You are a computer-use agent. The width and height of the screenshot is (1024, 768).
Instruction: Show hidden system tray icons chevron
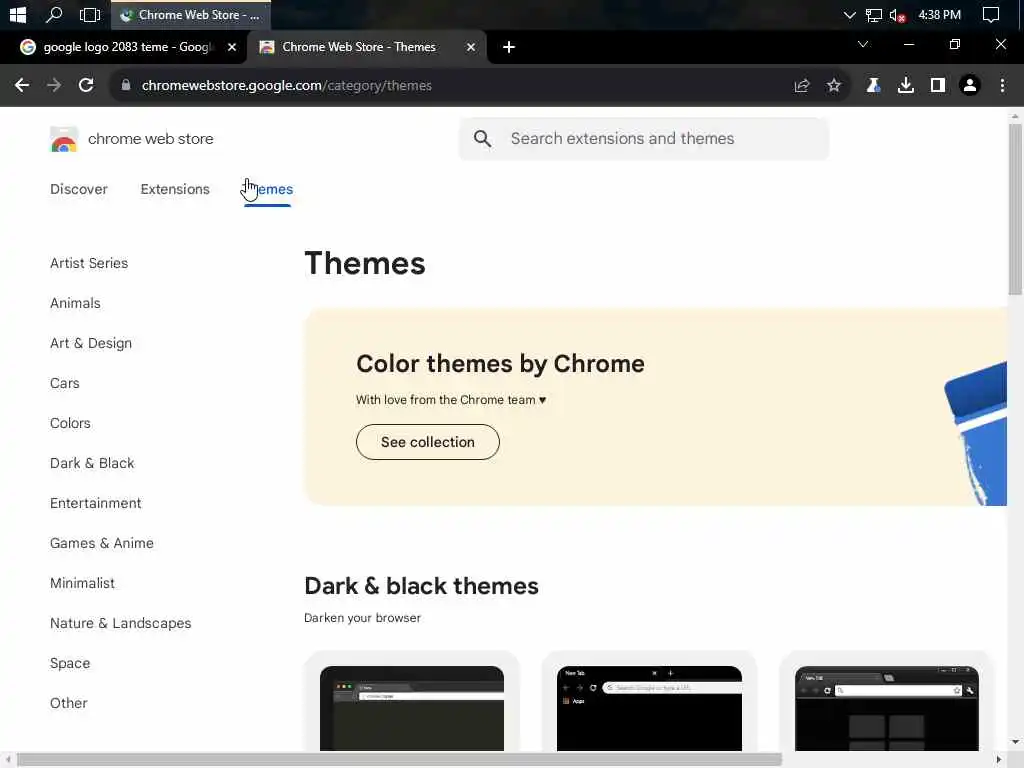pos(849,14)
